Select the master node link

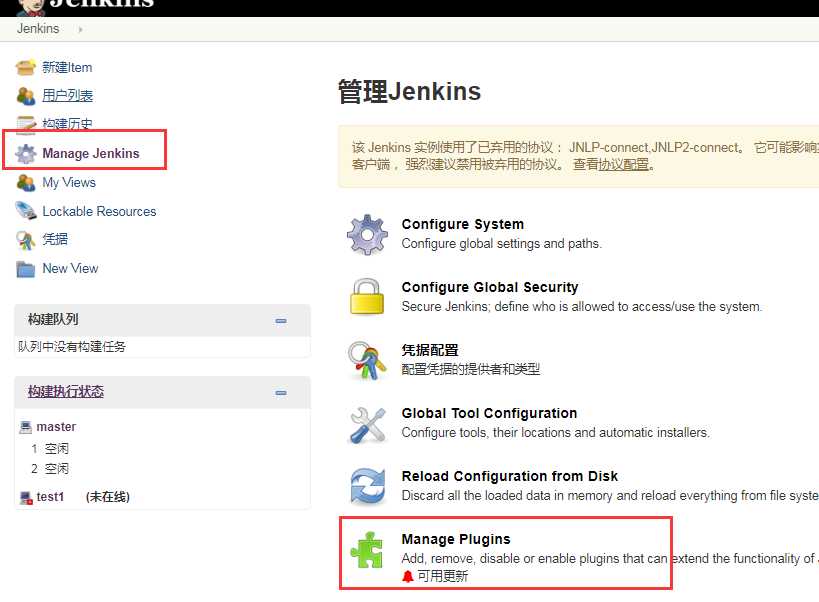(56, 427)
